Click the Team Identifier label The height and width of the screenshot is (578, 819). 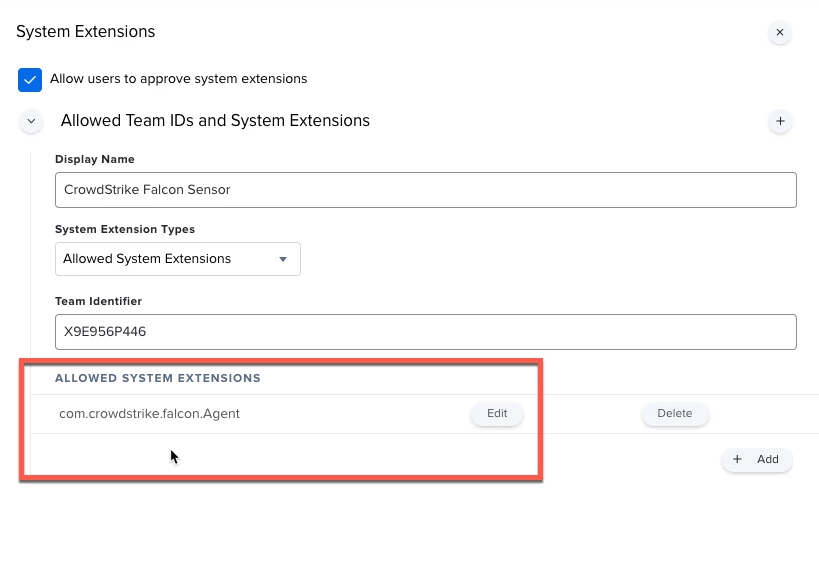[x=98, y=301]
